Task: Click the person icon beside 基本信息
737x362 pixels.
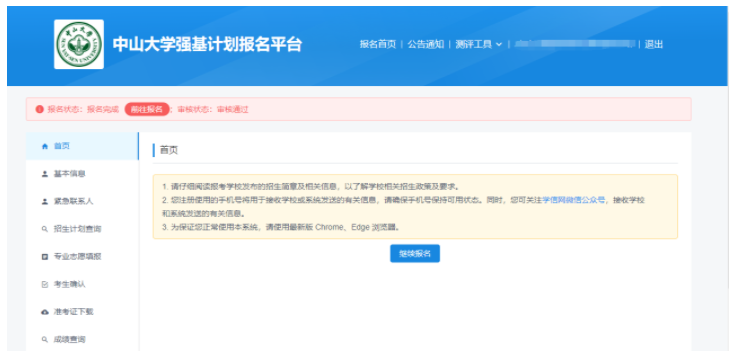Action: [45, 174]
